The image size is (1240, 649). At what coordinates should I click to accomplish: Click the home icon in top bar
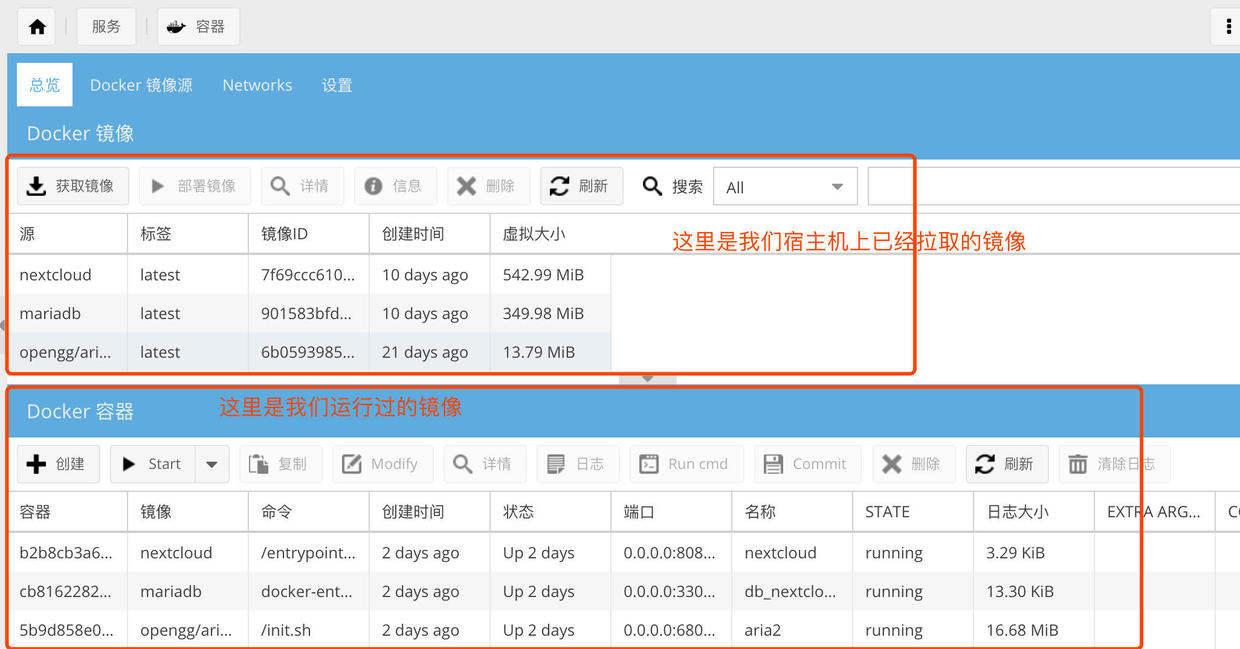coord(36,26)
